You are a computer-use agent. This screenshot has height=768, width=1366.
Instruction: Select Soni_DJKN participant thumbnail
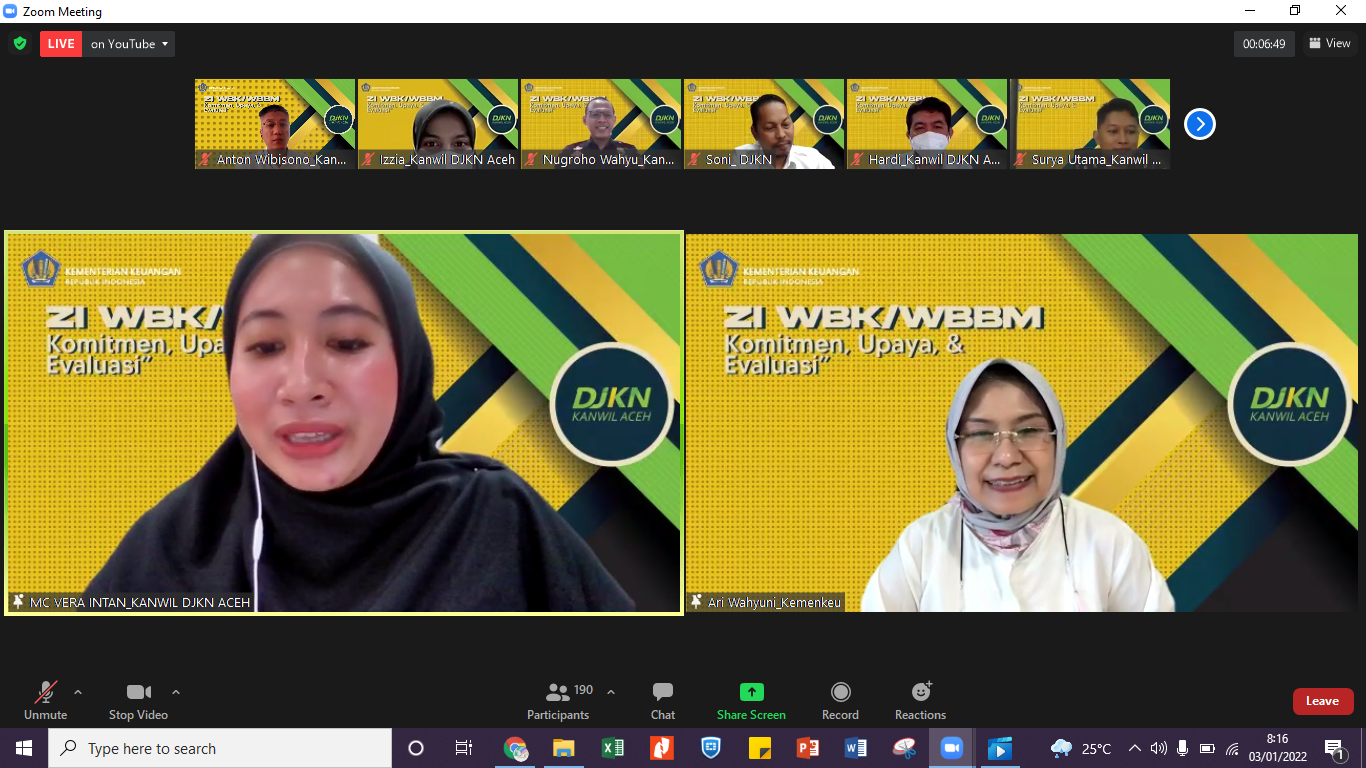tap(764, 124)
